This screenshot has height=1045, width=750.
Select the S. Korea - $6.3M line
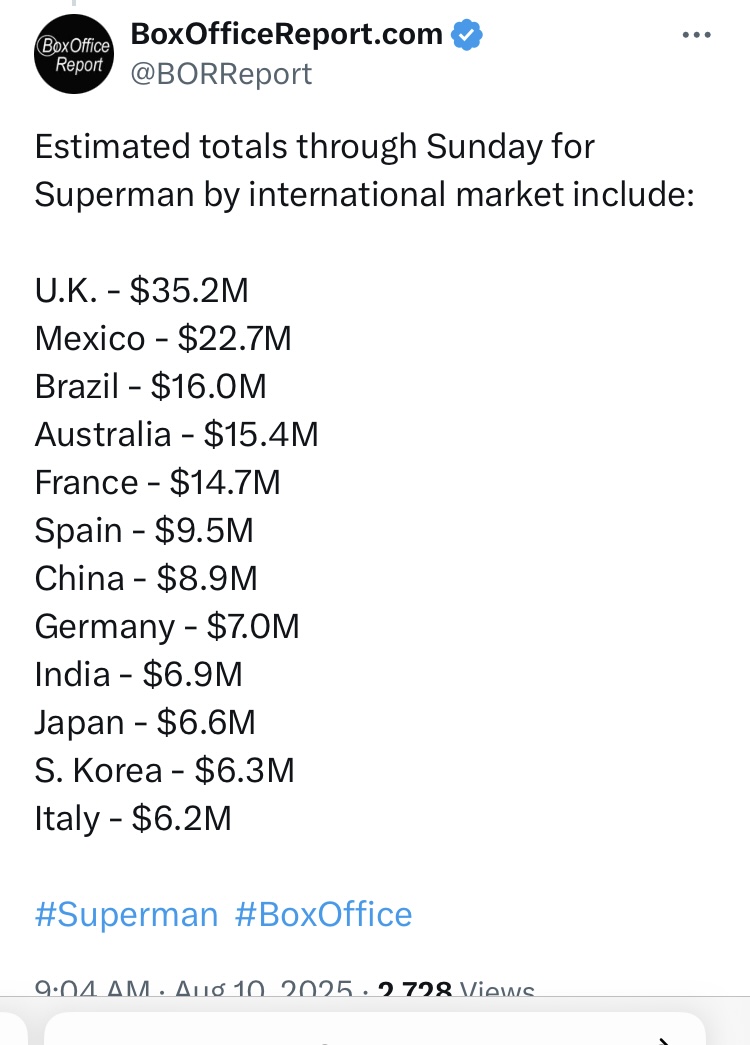(x=165, y=770)
